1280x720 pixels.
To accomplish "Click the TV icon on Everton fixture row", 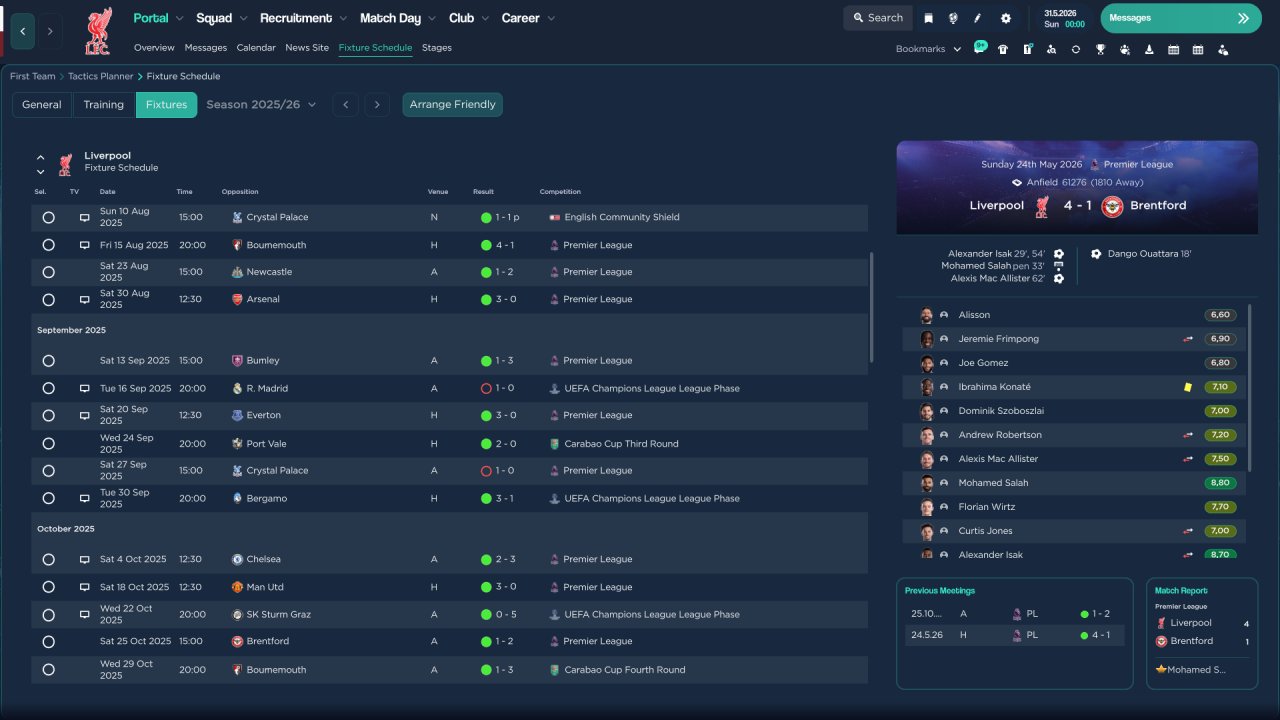I will click(85, 415).
